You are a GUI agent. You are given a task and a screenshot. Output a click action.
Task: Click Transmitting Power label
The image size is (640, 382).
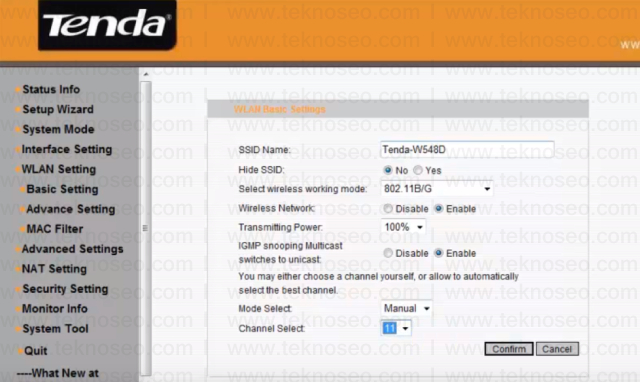(280, 227)
